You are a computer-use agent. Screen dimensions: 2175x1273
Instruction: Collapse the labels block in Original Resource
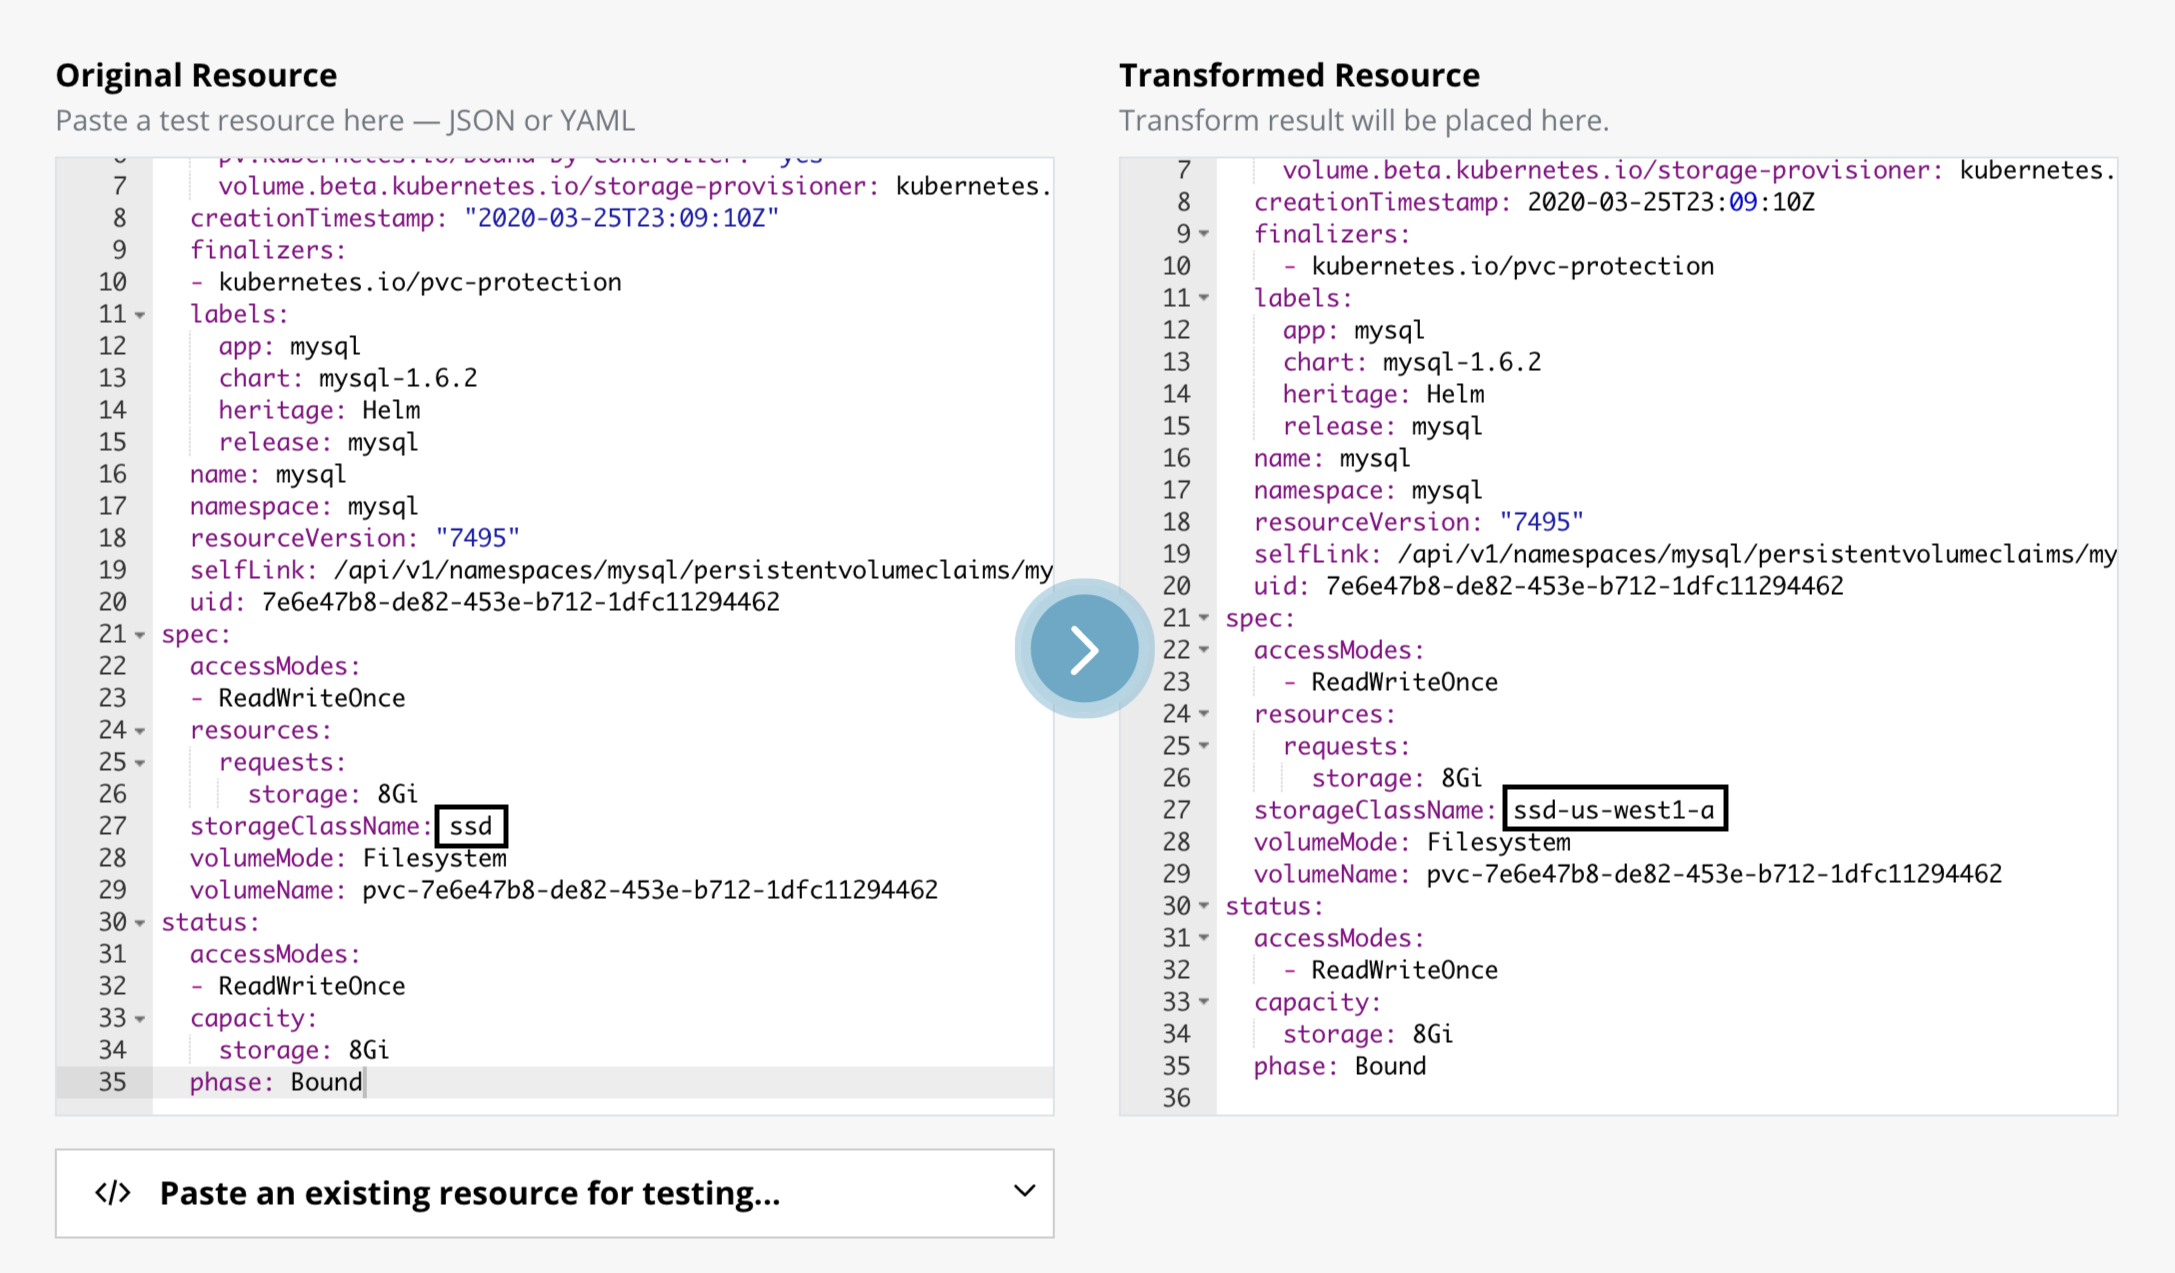pyautogui.click(x=139, y=313)
